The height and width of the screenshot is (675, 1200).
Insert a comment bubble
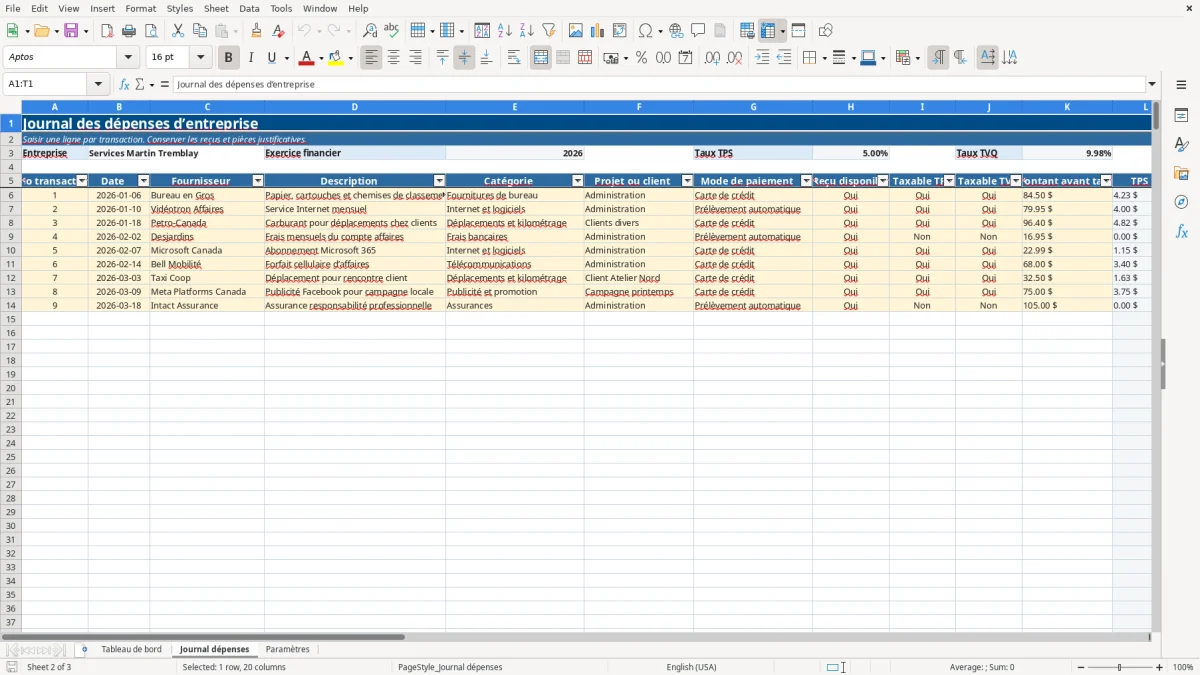[698, 31]
